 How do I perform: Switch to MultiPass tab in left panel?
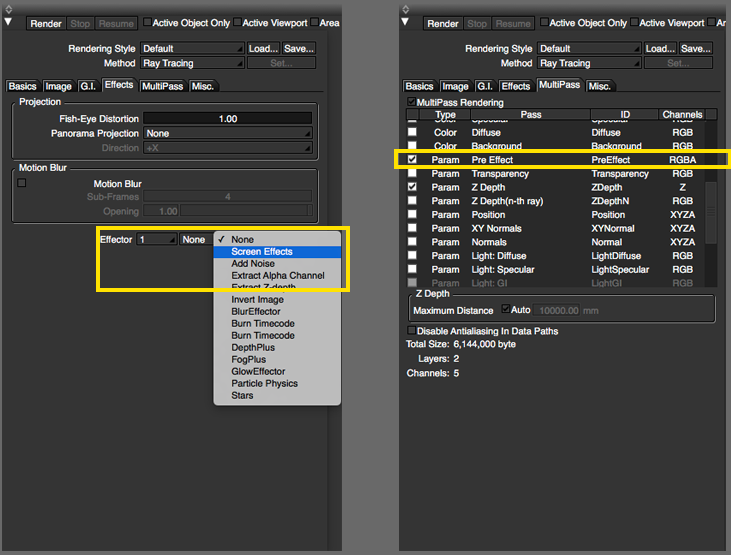coord(162,86)
